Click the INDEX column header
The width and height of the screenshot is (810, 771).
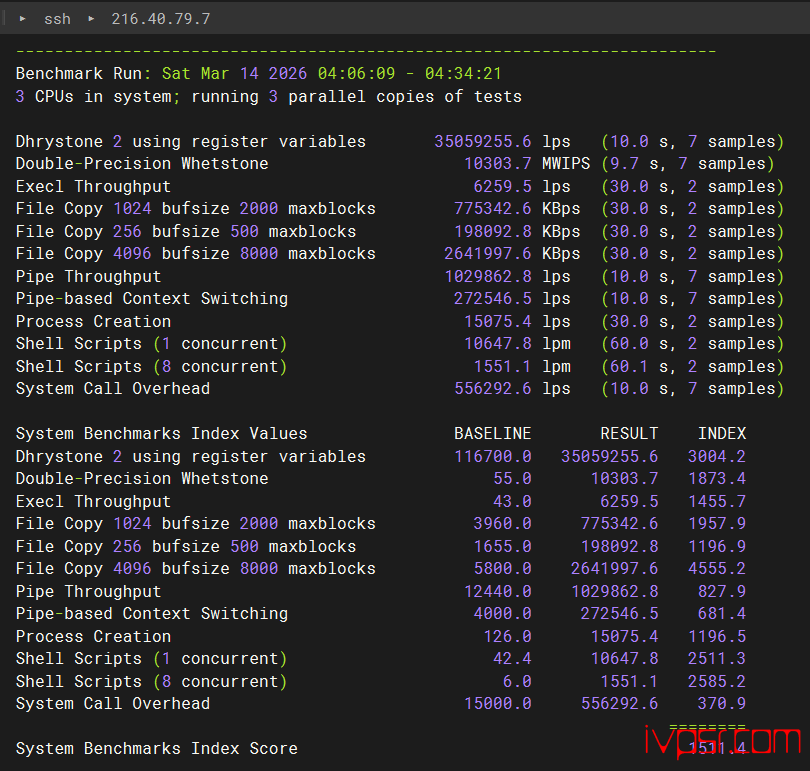[721, 434]
